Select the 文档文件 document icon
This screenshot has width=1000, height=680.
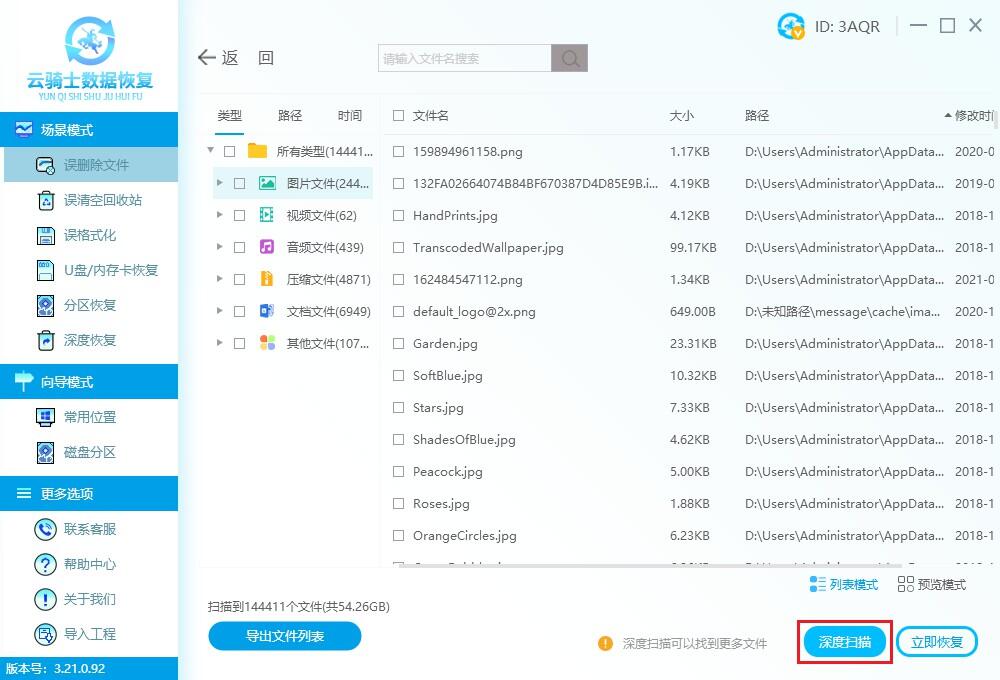pos(267,311)
